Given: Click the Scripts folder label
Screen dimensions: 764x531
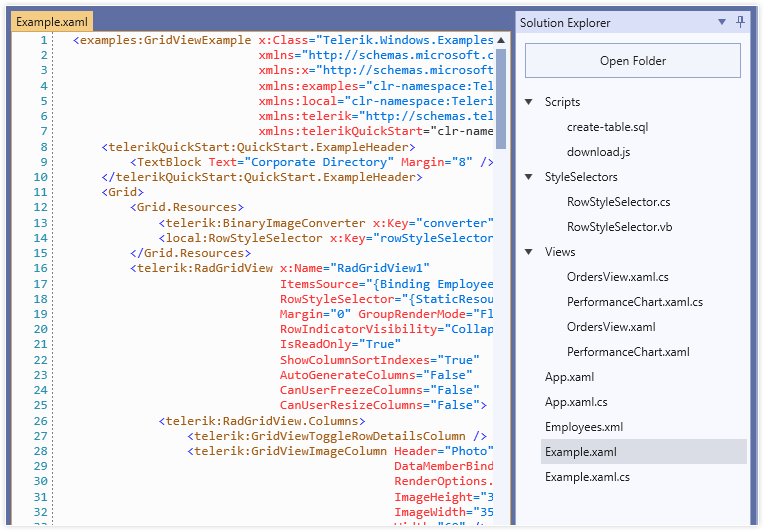Looking at the screenshot, I should (562, 102).
